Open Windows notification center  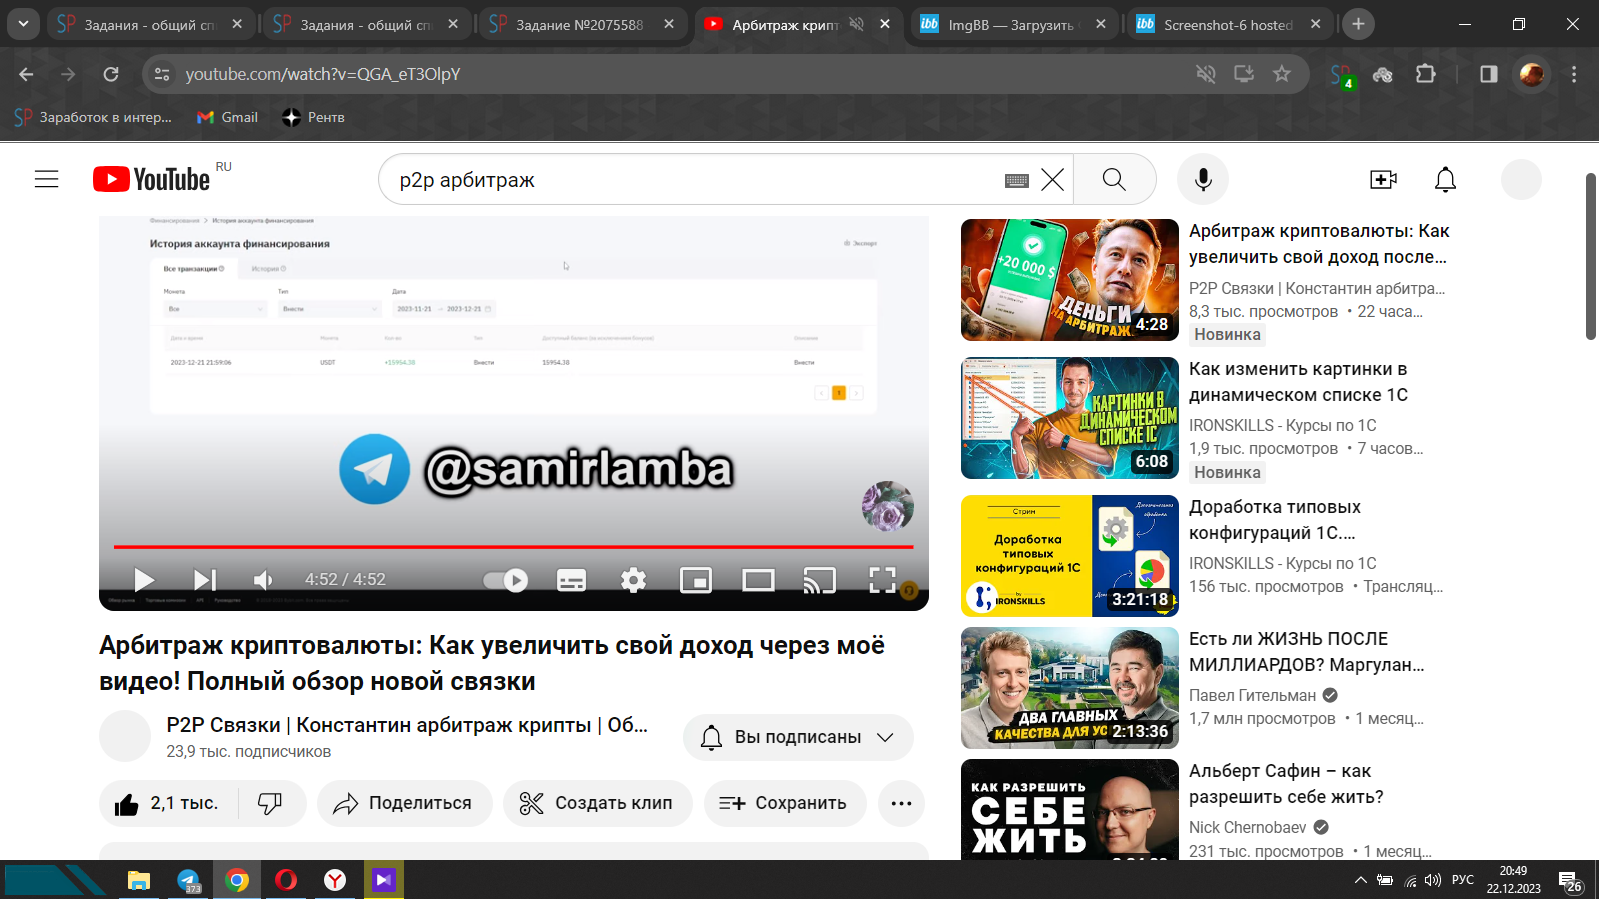tap(1570, 880)
